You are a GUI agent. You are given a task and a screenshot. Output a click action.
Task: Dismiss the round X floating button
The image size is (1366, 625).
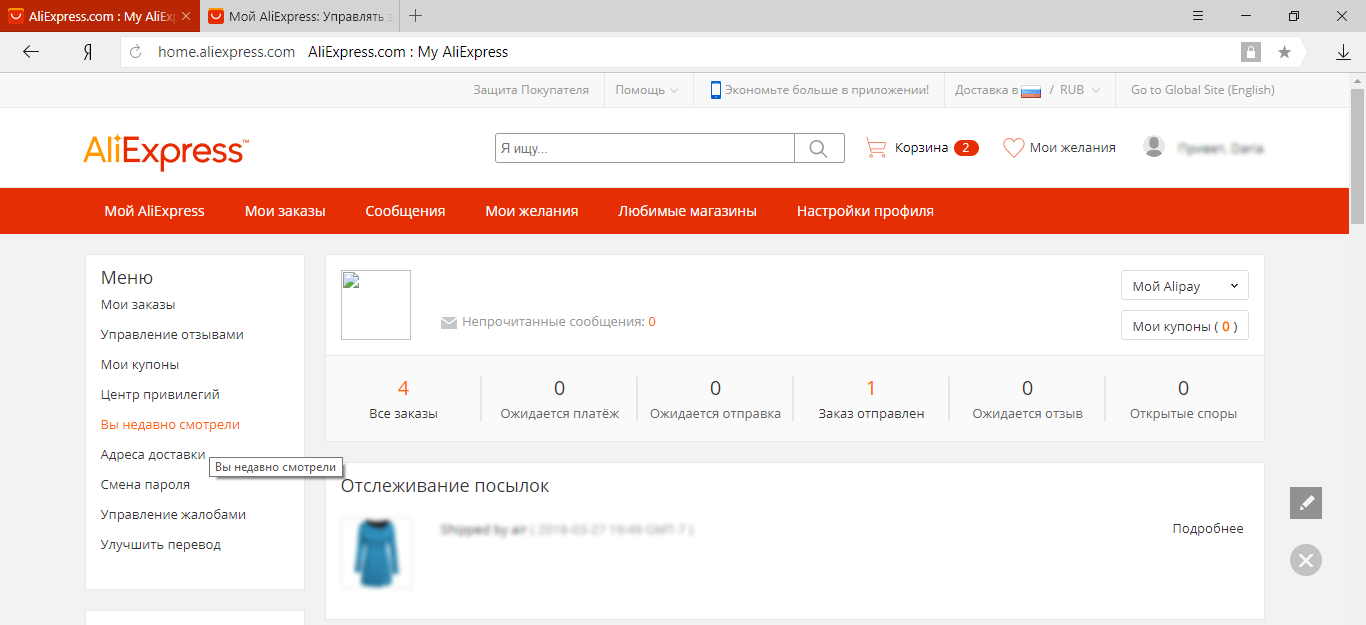[x=1305, y=560]
